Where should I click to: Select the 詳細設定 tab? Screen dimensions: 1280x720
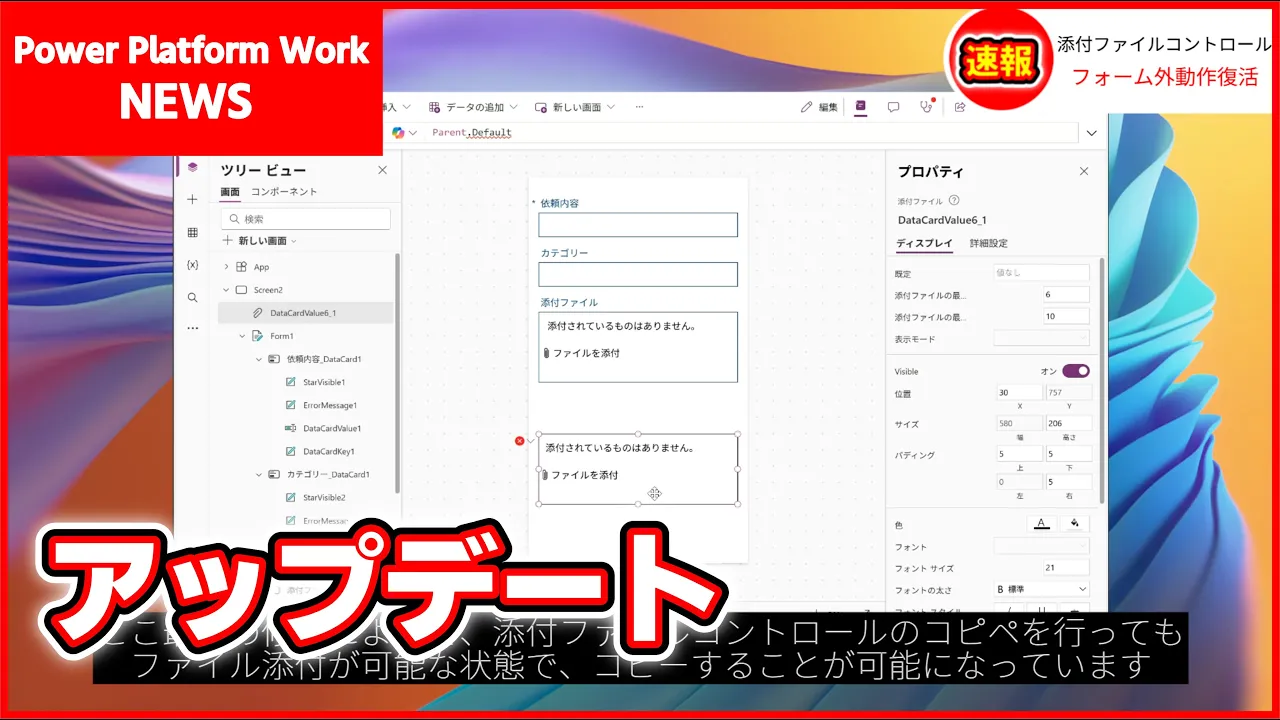pos(989,243)
